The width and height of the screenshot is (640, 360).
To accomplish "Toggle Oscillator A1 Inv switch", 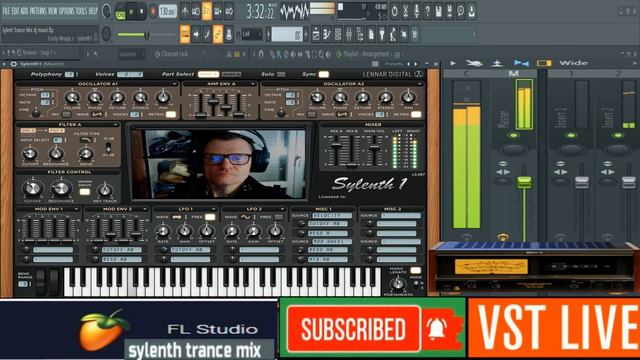I will (x=67, y=115).
